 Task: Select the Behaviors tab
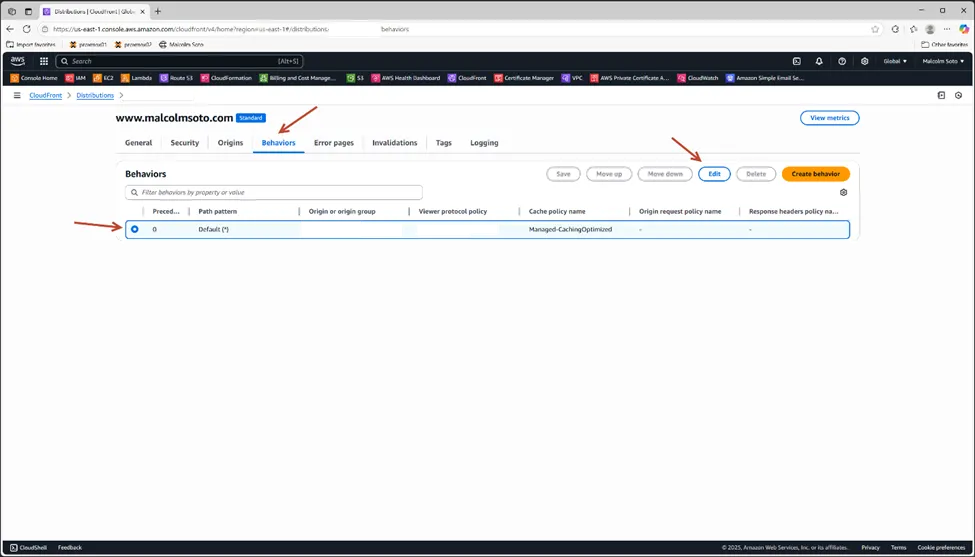[279, 142]
